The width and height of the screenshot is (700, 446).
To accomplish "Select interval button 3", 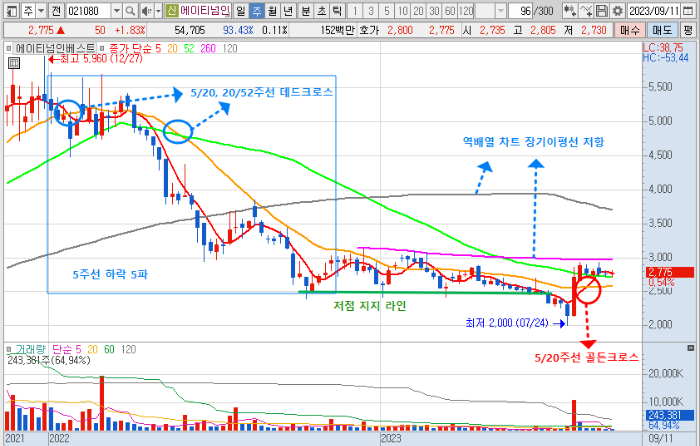I will pyautogui.click(x=371, y=10).
